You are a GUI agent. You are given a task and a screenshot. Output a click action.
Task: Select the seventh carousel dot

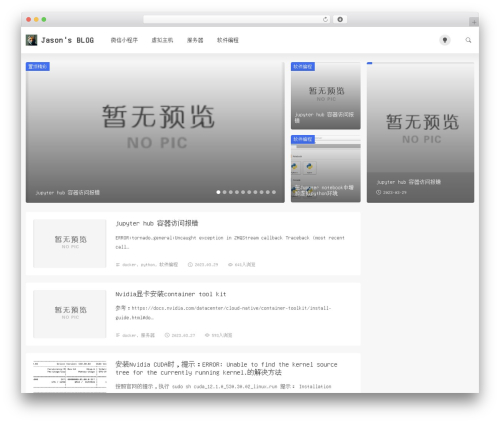click(x=255, y=192)
